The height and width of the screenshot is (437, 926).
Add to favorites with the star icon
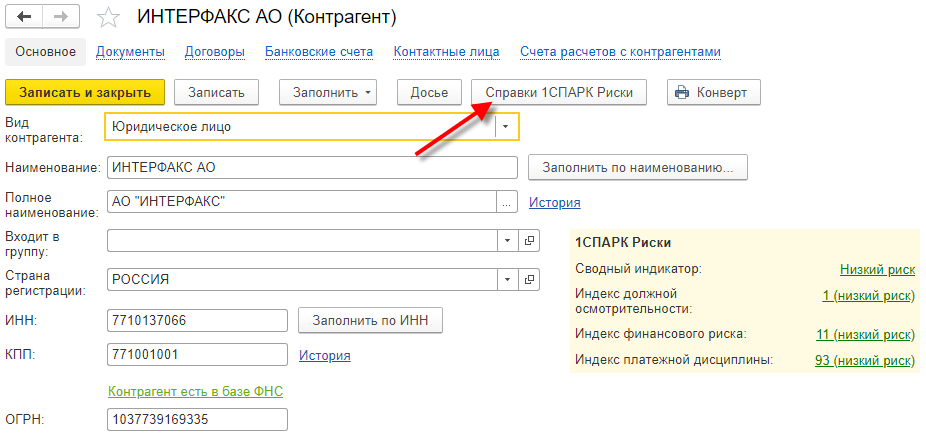pos(109,17)
